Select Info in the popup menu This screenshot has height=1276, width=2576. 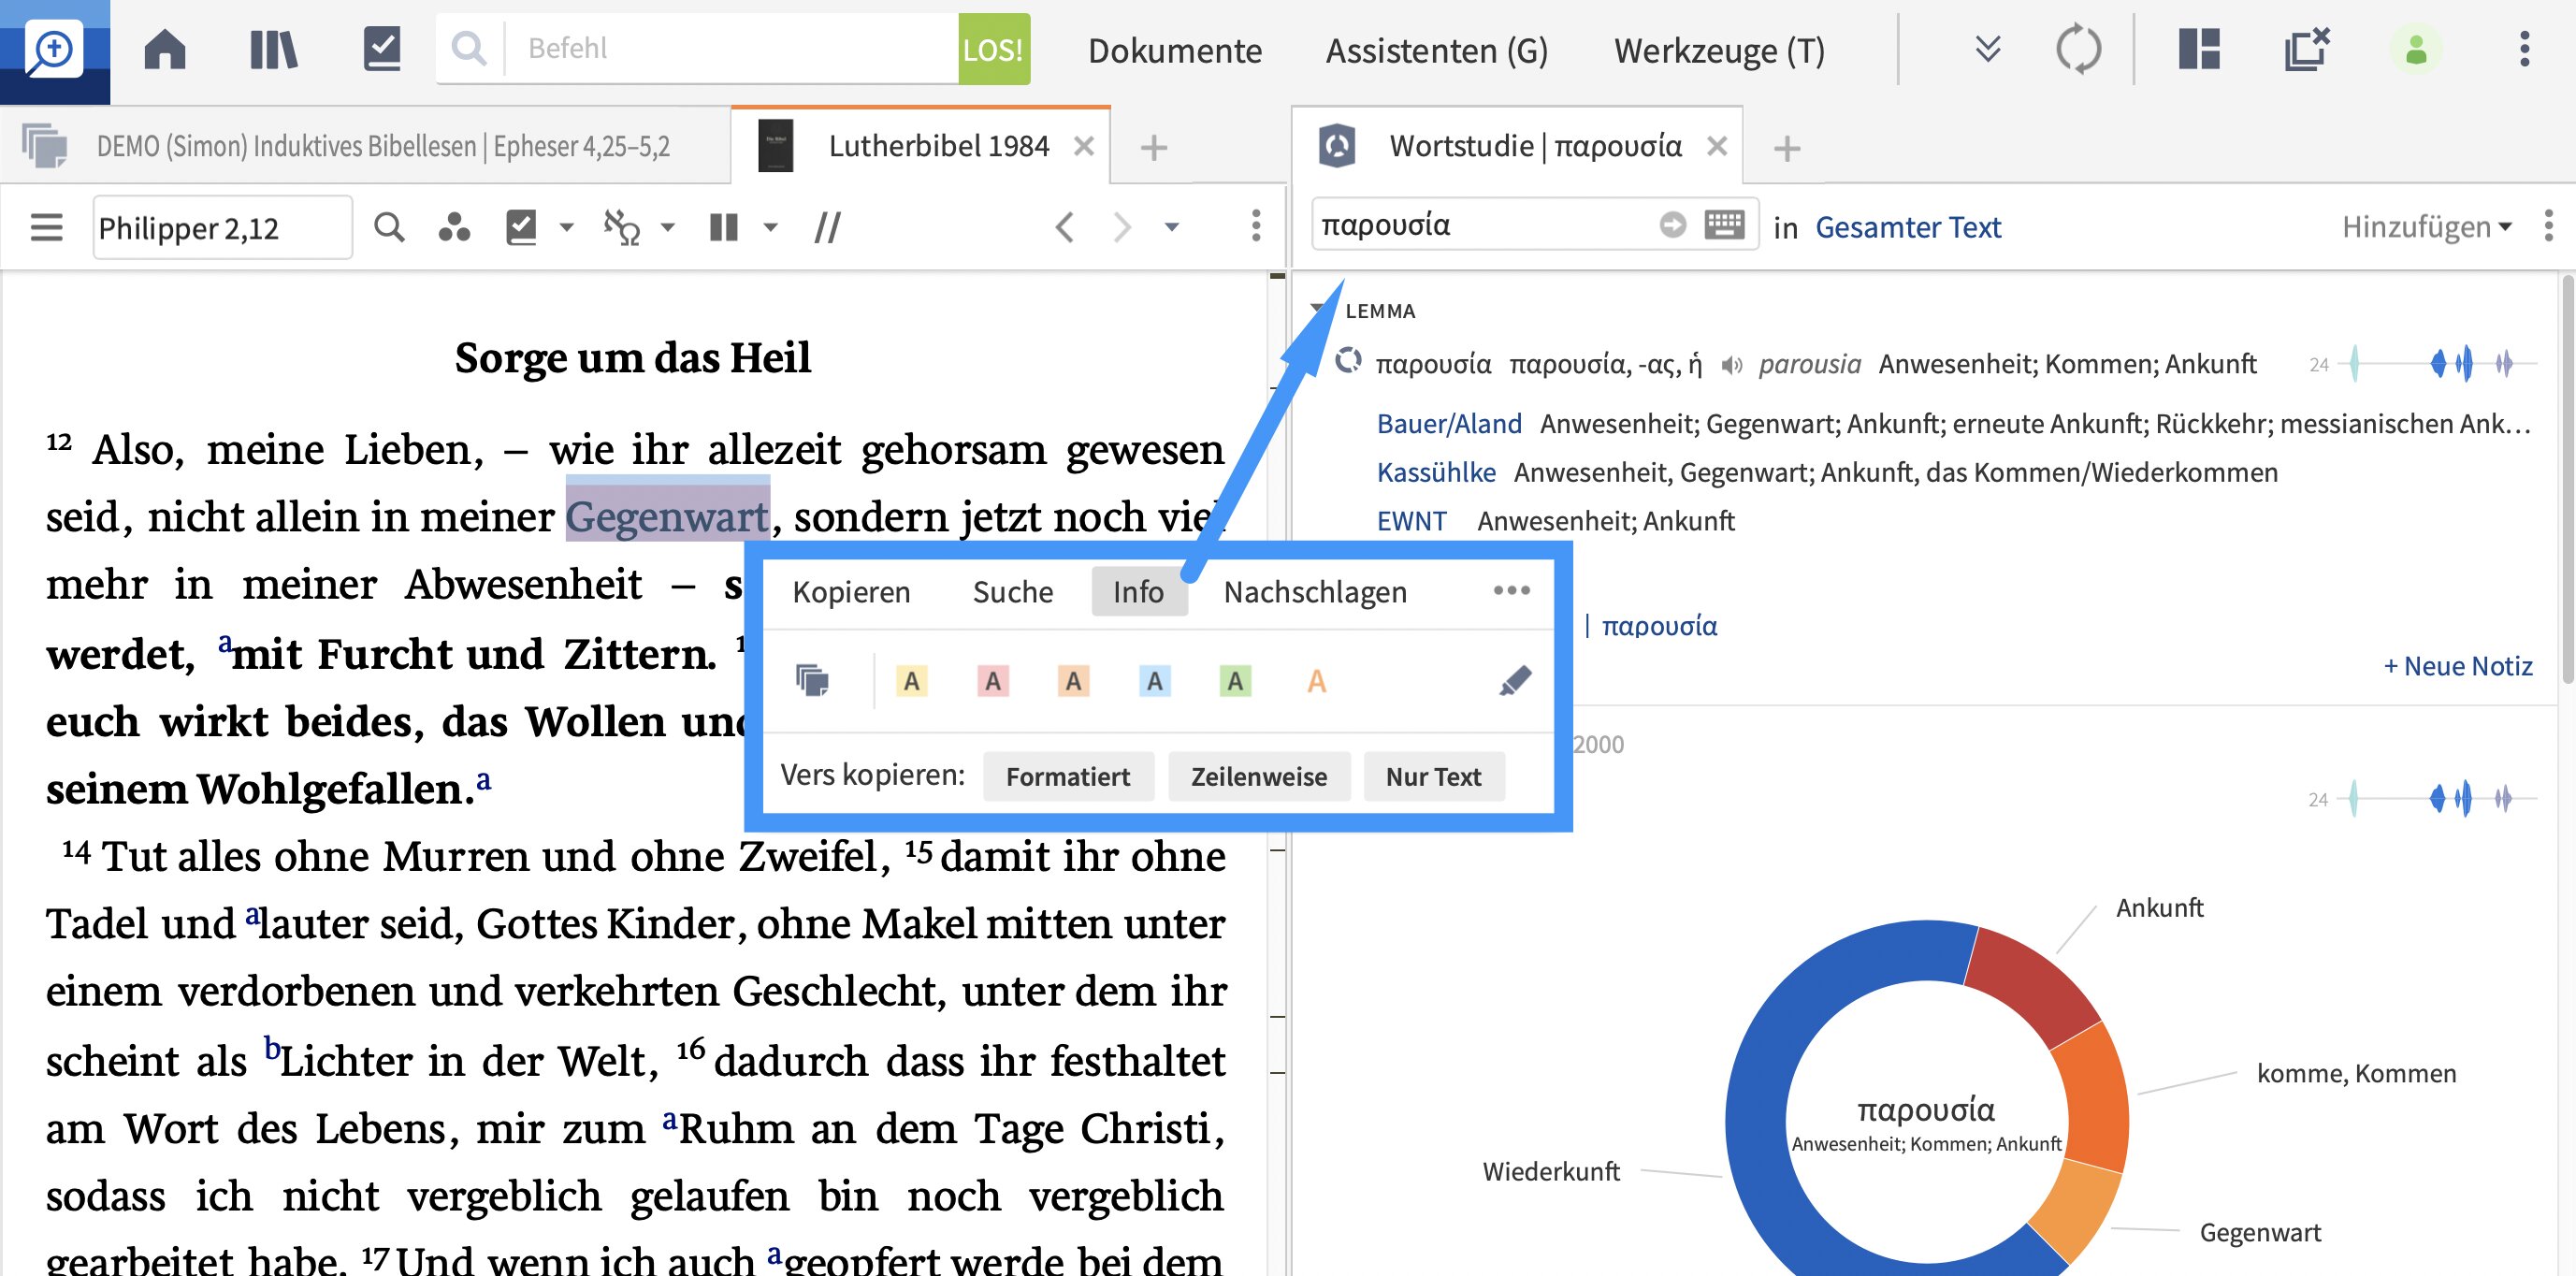[1138, 592]
